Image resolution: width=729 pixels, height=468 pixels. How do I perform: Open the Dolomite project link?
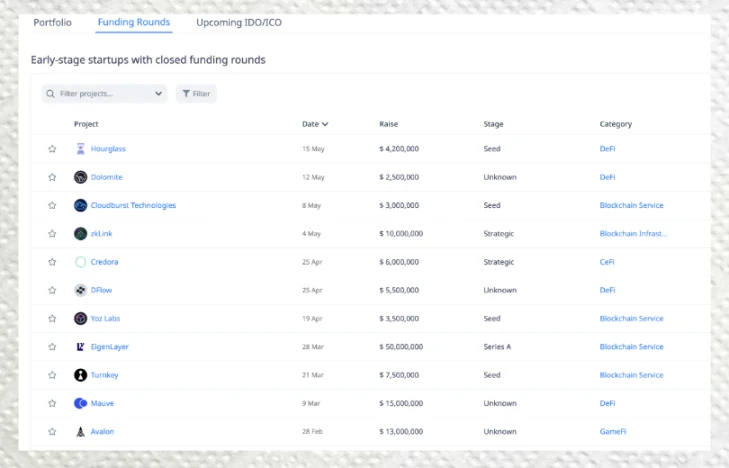point(106,177)
